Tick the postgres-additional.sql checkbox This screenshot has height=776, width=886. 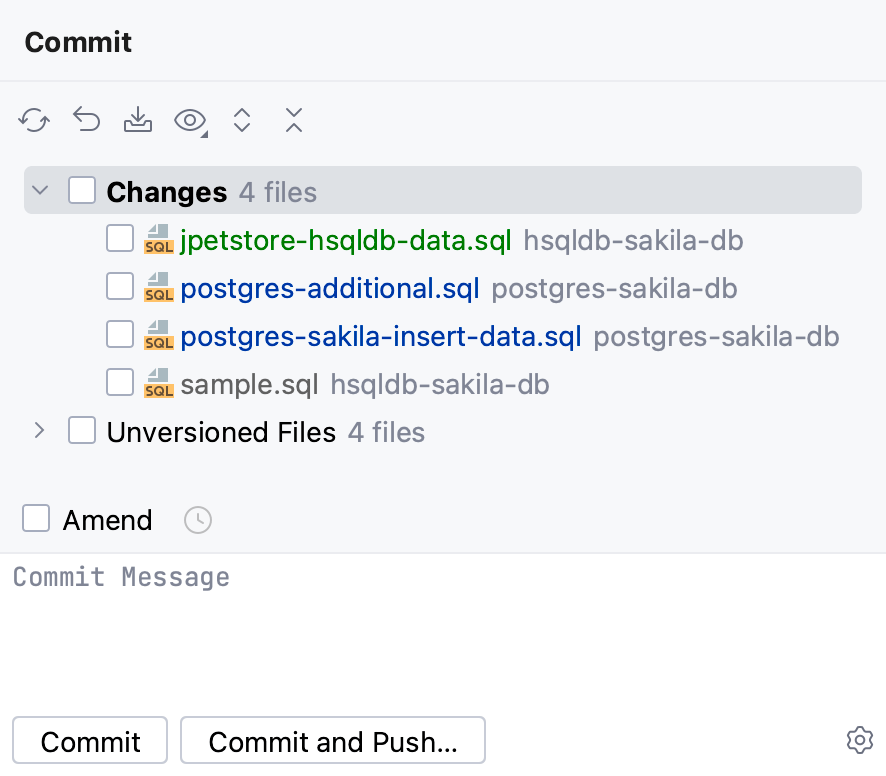120,287
